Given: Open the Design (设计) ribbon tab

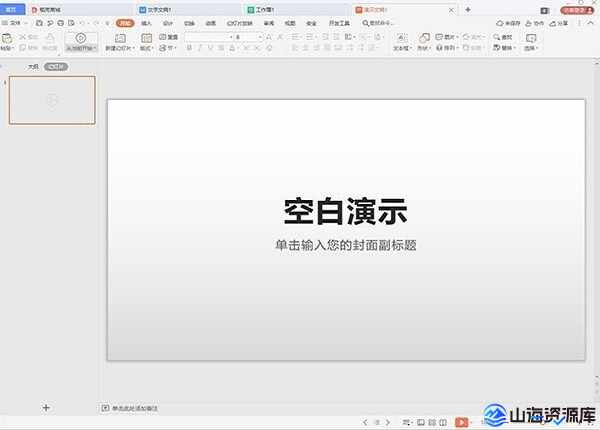Looking at the screenshot, I should (168, 23).
